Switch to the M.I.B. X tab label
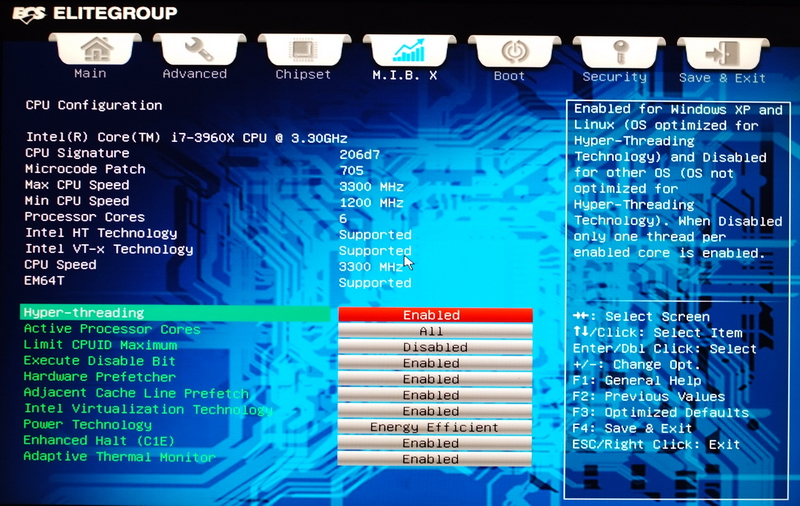Image resolution: width=800 pixels, height=506 pixels. tap(405, 75)
